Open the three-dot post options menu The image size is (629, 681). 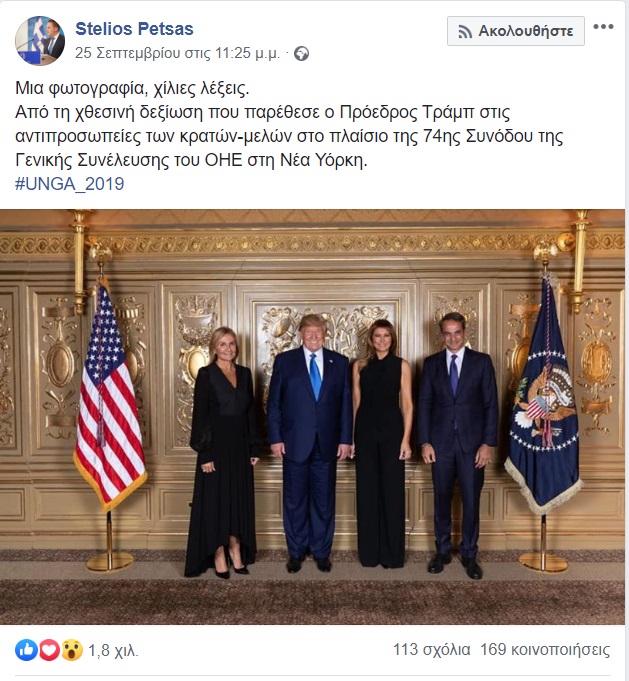tap(603, 27)
